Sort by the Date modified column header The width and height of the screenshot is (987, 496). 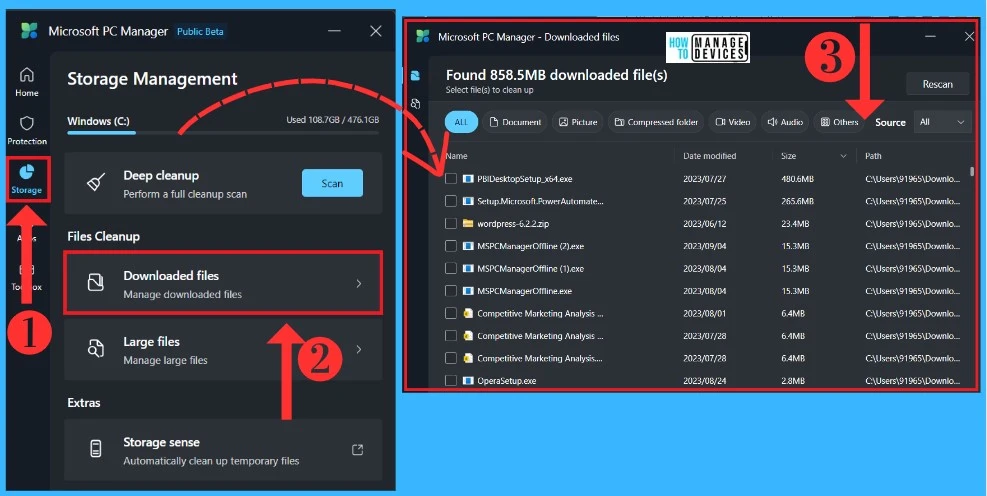[709, 156]
